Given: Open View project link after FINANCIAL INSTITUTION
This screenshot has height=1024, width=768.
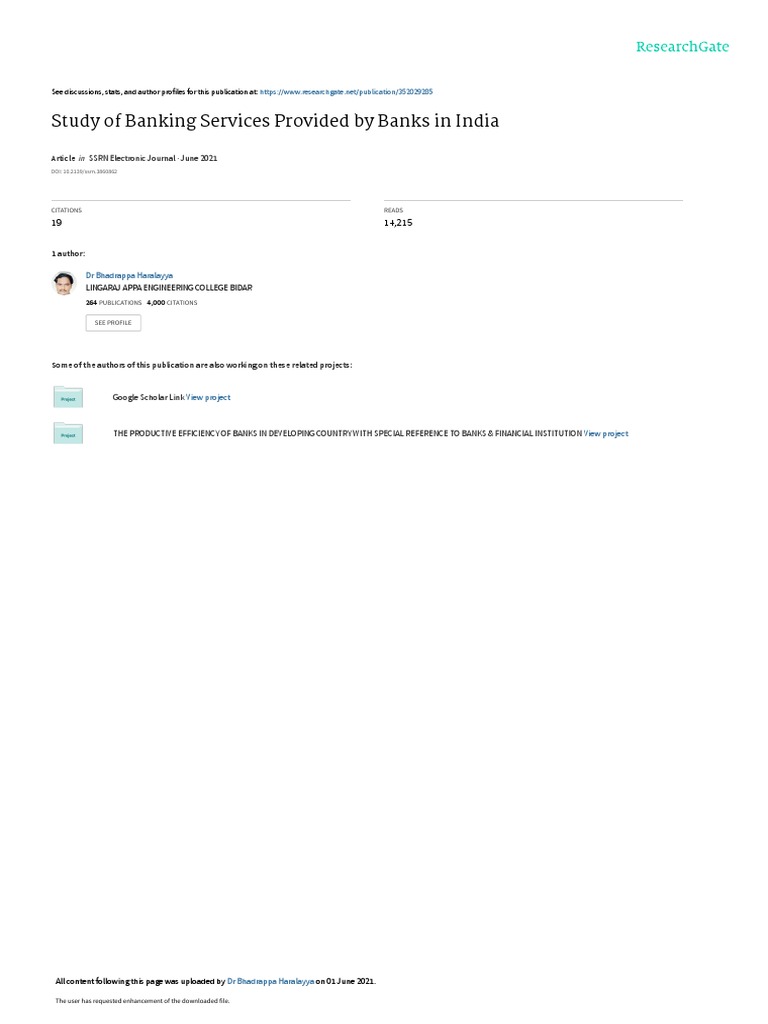Looking at the screenshot, I should [x=606, y=434].
